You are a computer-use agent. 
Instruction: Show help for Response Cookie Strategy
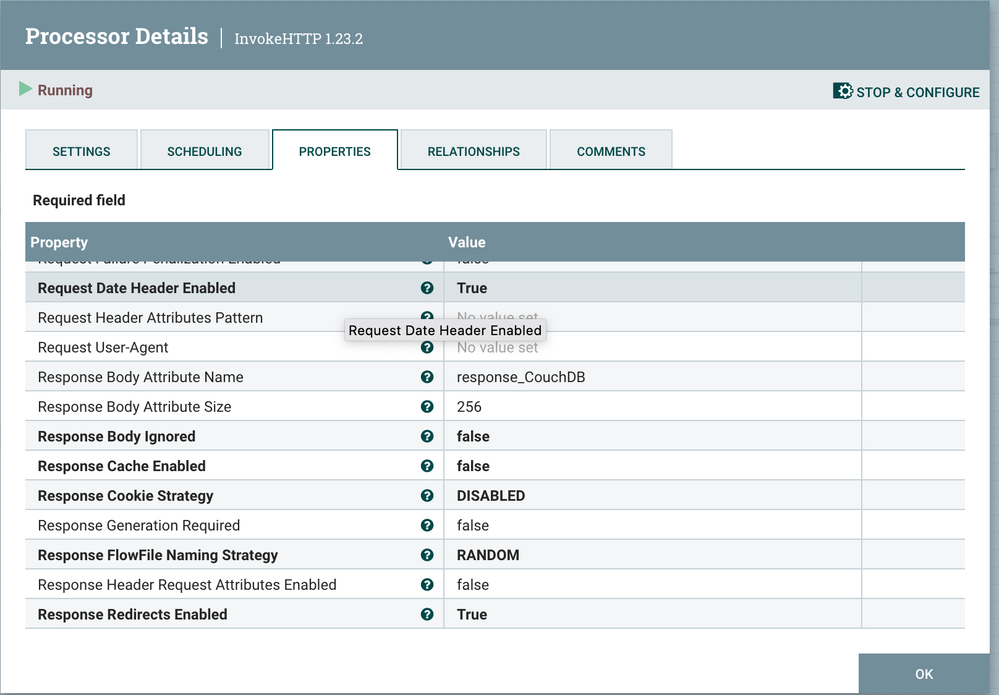[x=427, y=496]
